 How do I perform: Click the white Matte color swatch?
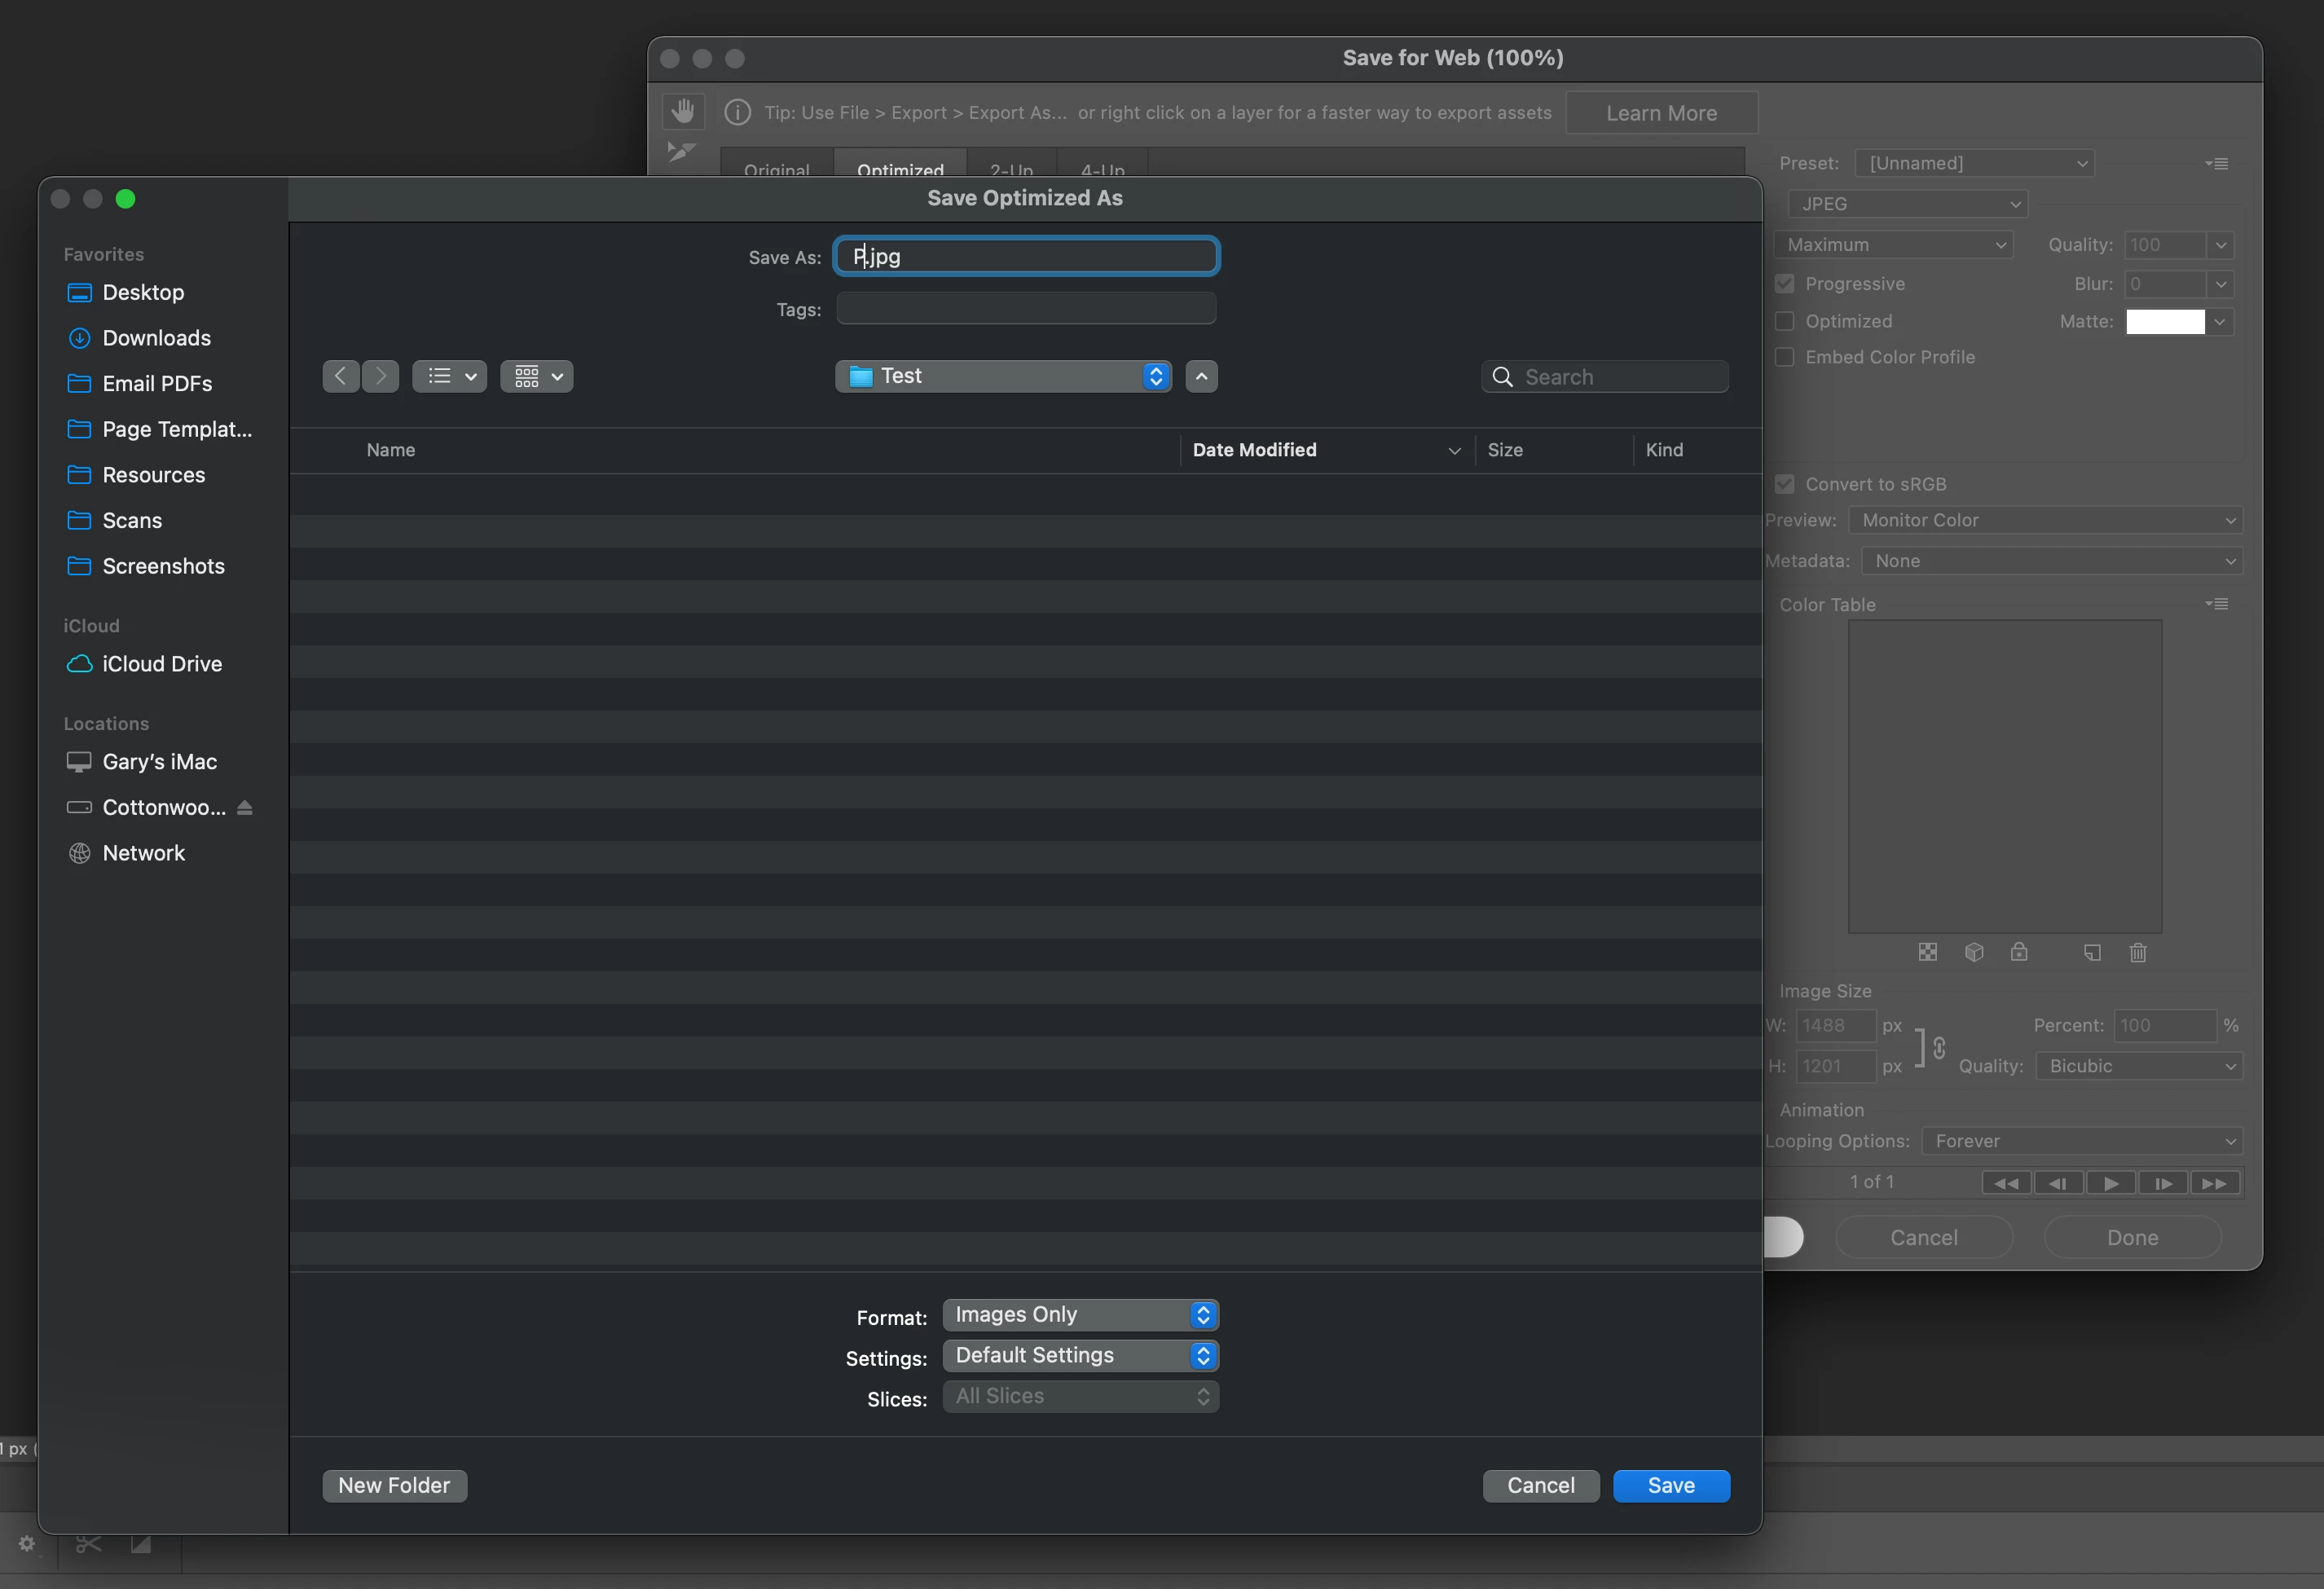coord(2164,321)
